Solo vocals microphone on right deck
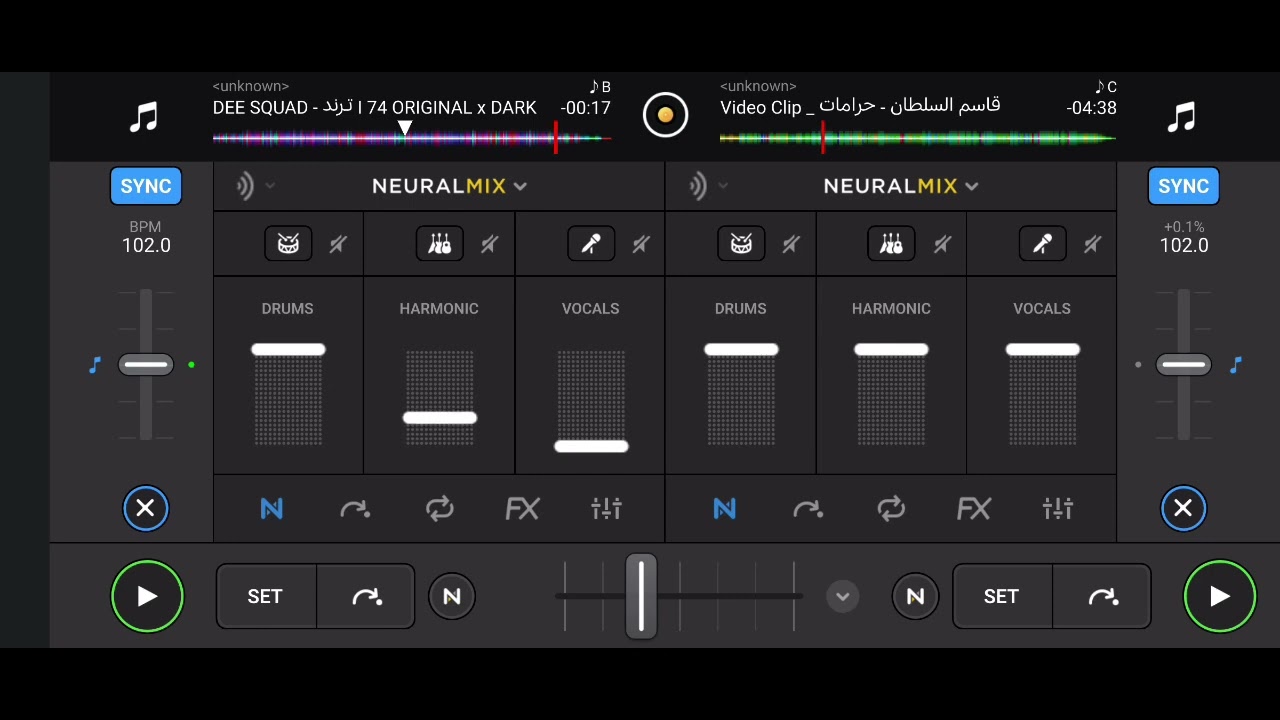 point(1043,244)
